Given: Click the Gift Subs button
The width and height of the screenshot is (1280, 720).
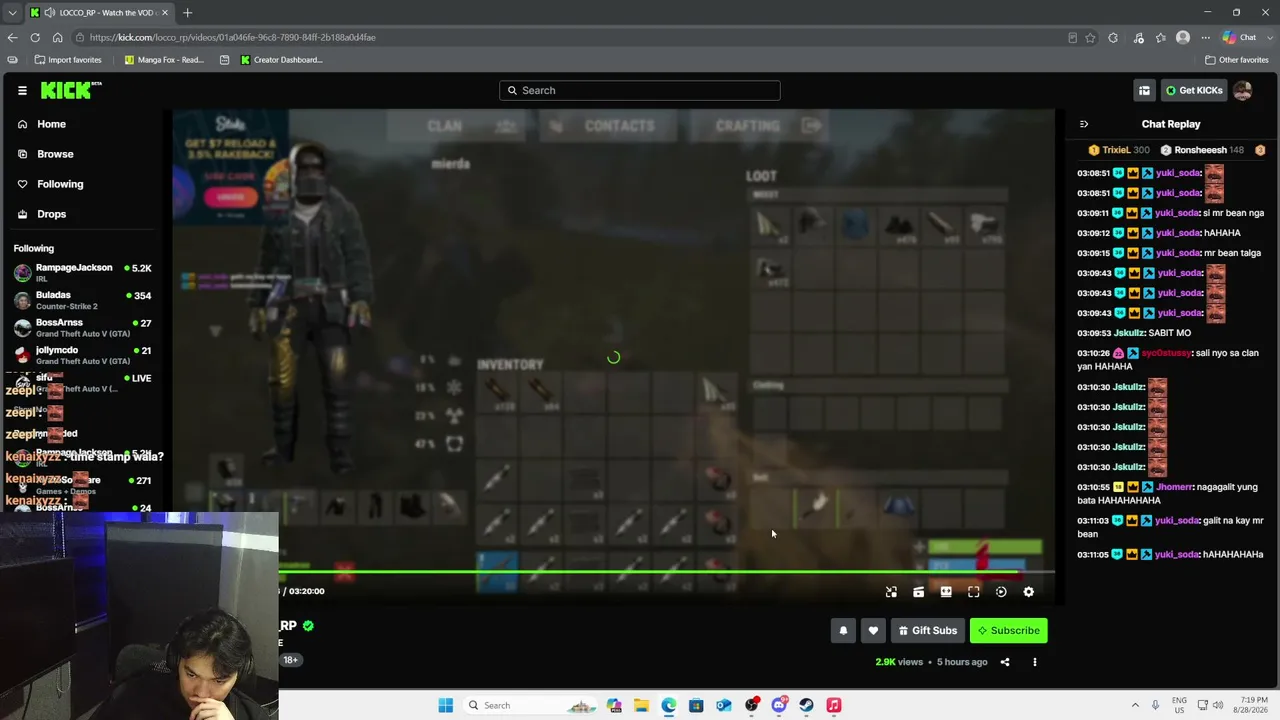Looking at the screenshot, I should (x=927, y=630).
